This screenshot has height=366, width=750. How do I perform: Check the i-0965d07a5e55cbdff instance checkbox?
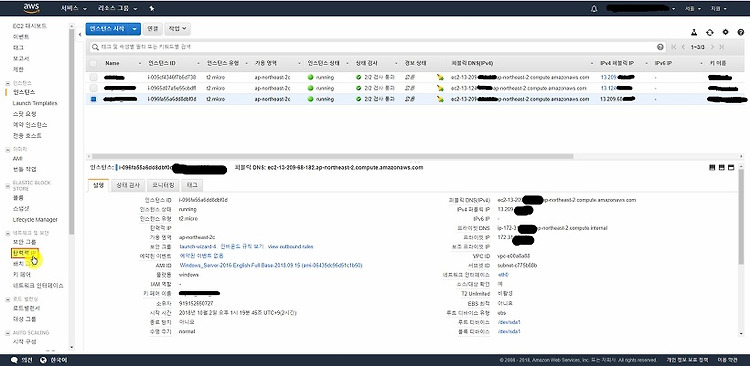tap(93, 88)
